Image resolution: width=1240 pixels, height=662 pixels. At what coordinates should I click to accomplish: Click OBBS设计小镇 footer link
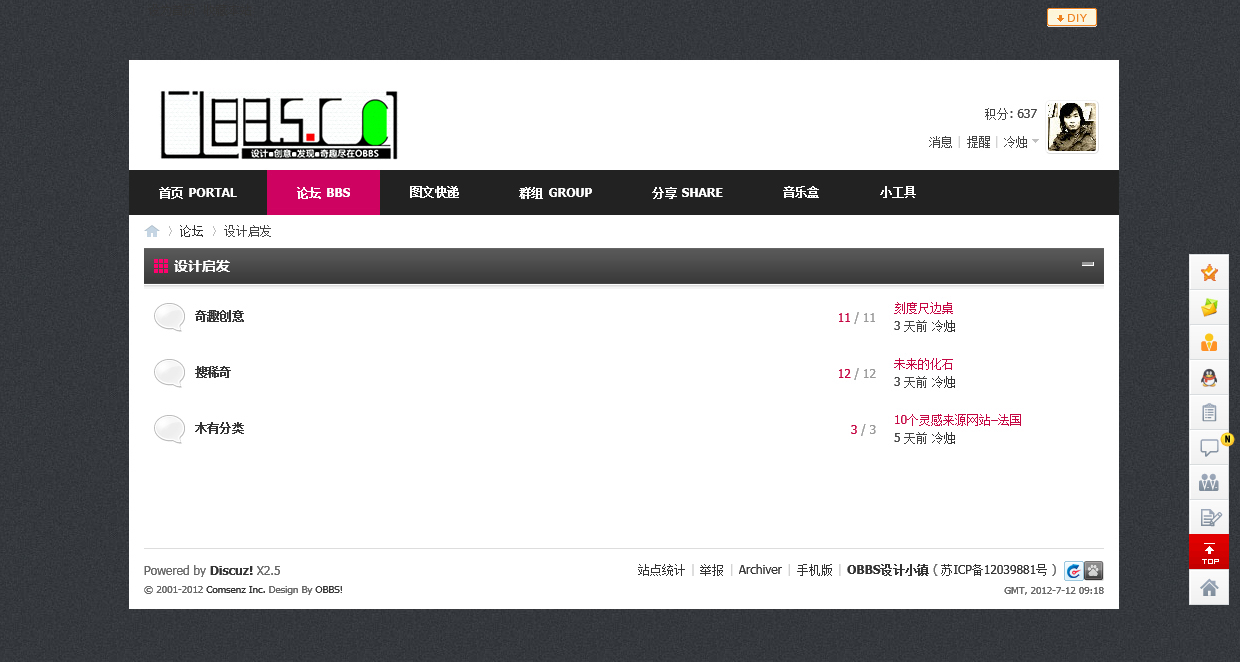(887, 570)
